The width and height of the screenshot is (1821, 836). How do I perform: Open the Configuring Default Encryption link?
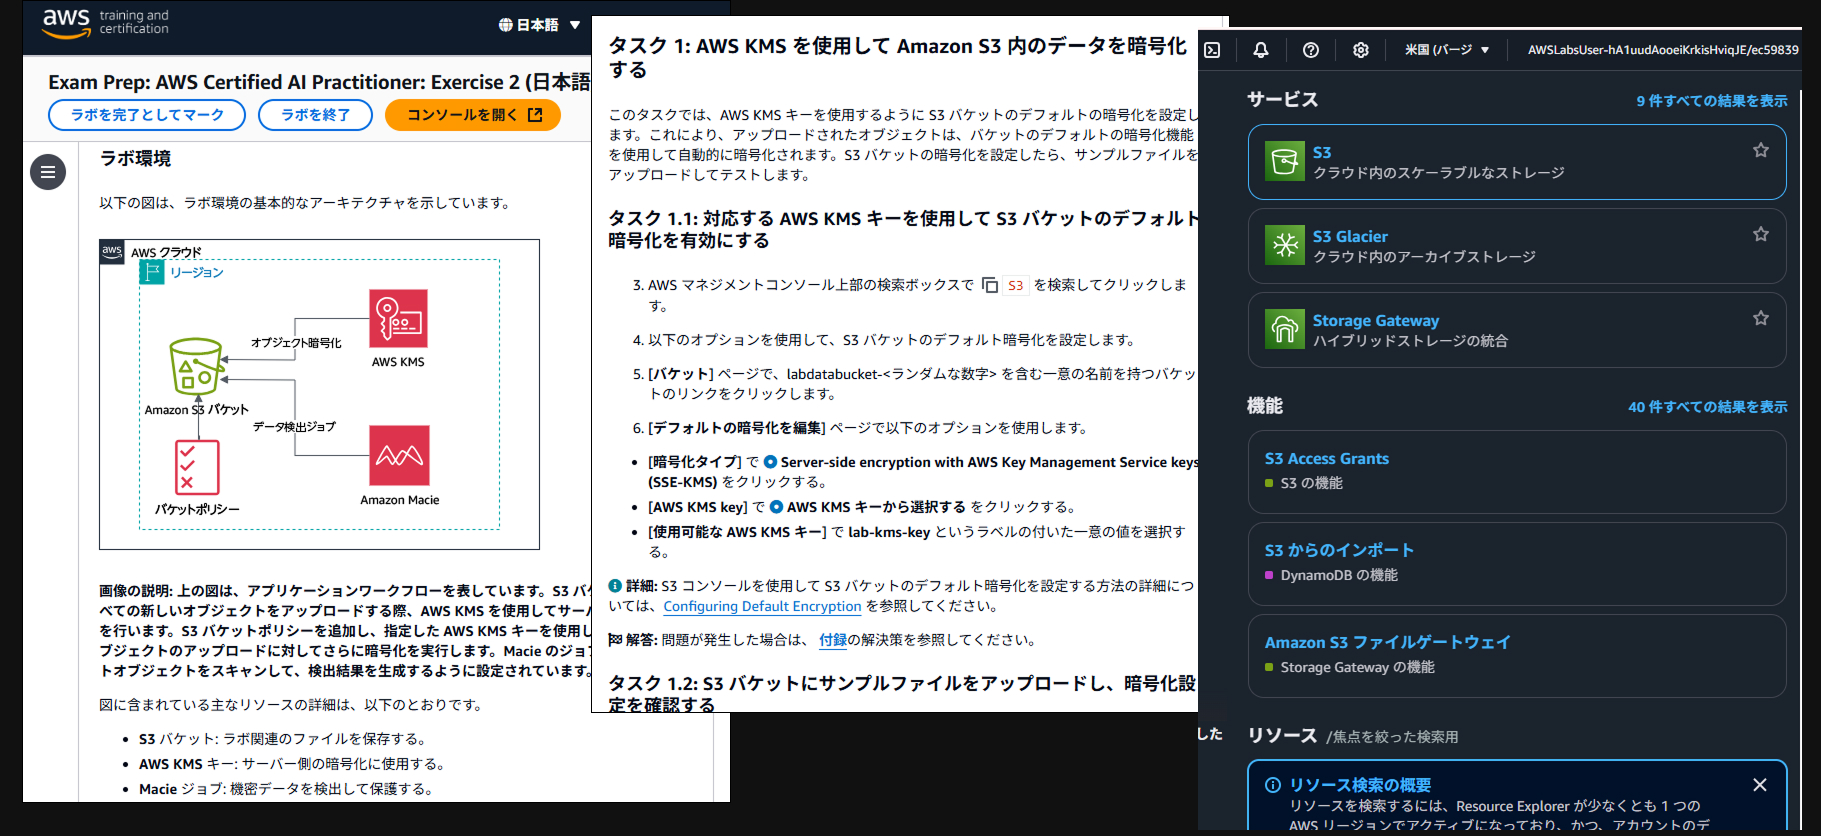762,606
